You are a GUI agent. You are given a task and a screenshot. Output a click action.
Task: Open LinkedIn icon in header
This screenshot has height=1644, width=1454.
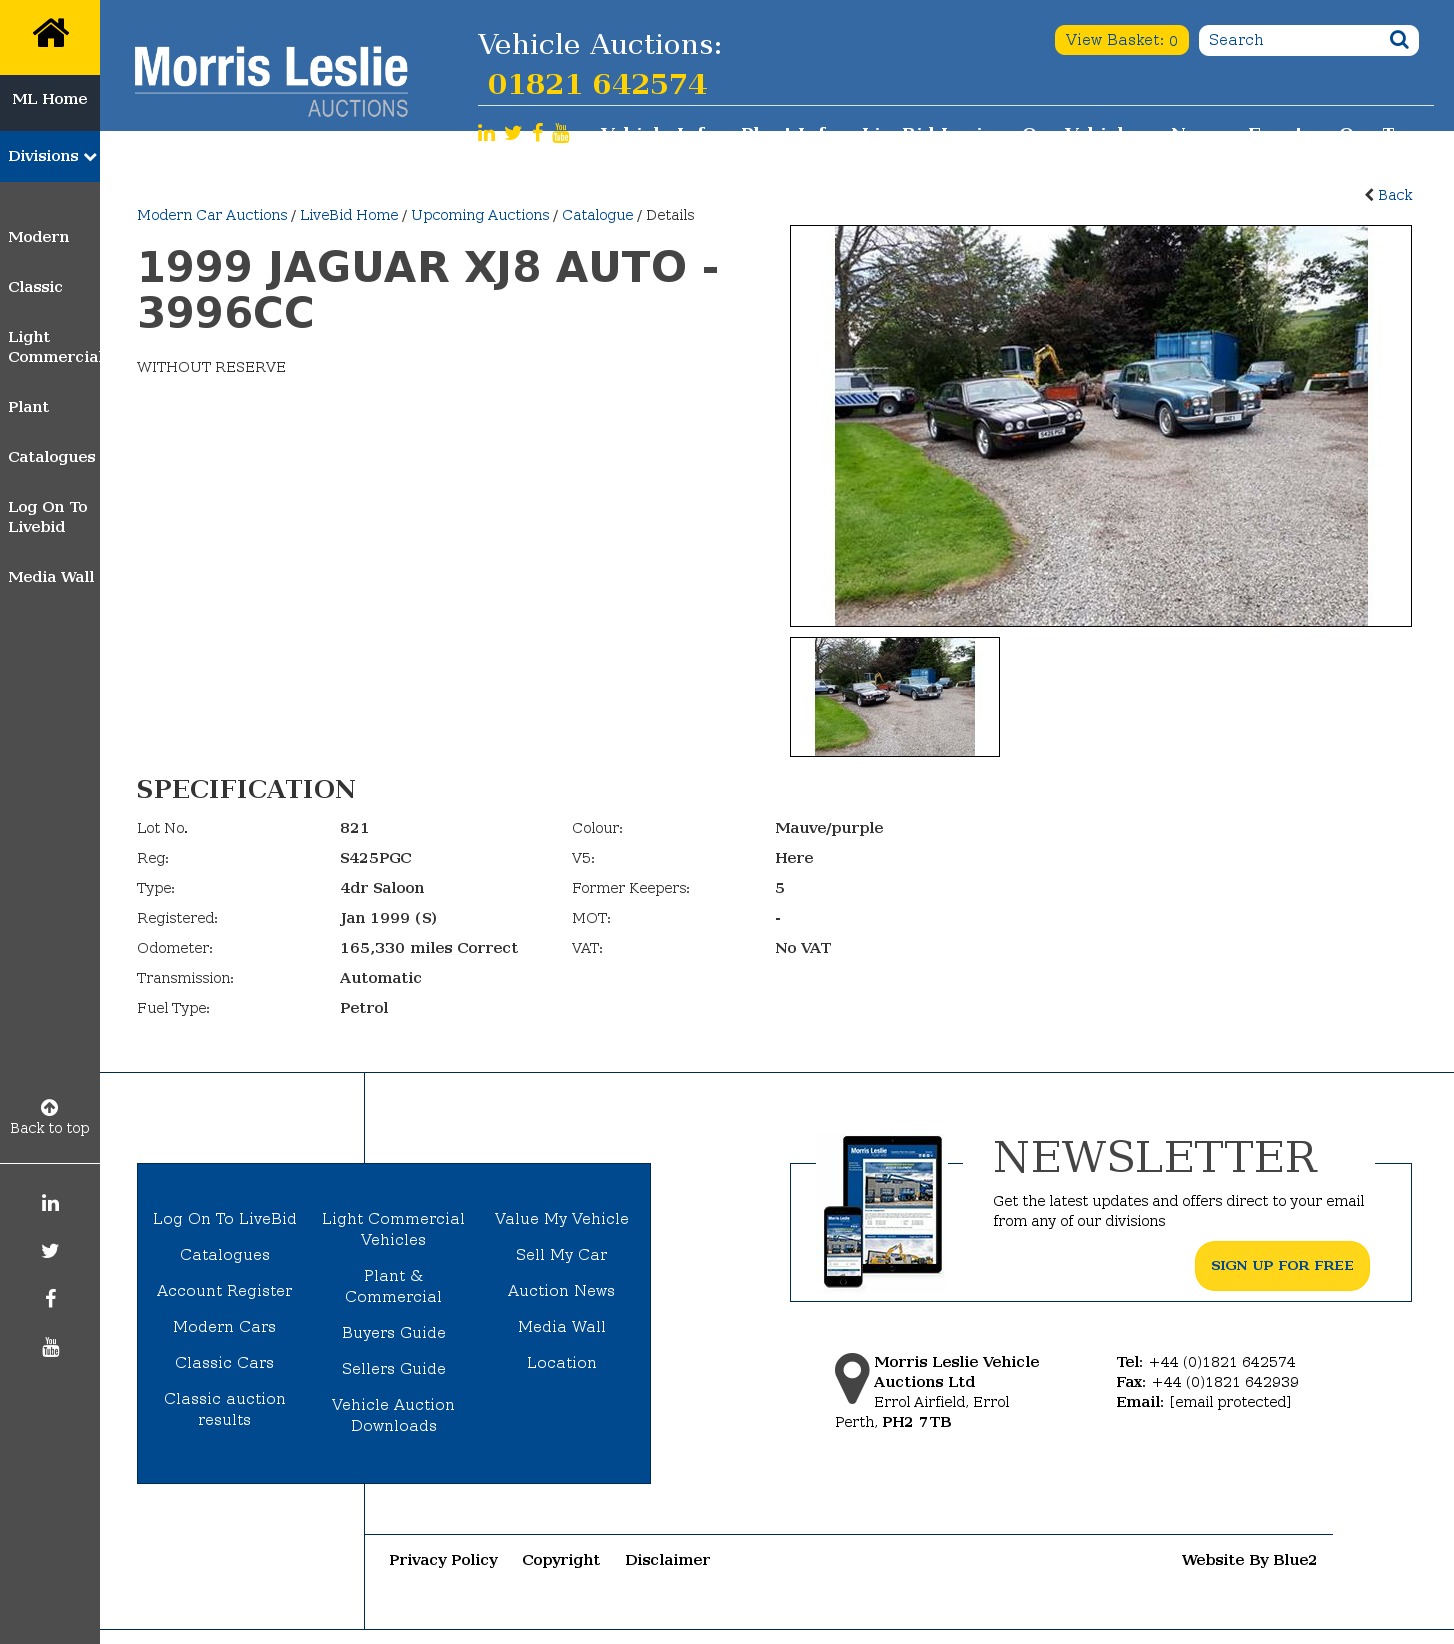(x=486, y=133)
